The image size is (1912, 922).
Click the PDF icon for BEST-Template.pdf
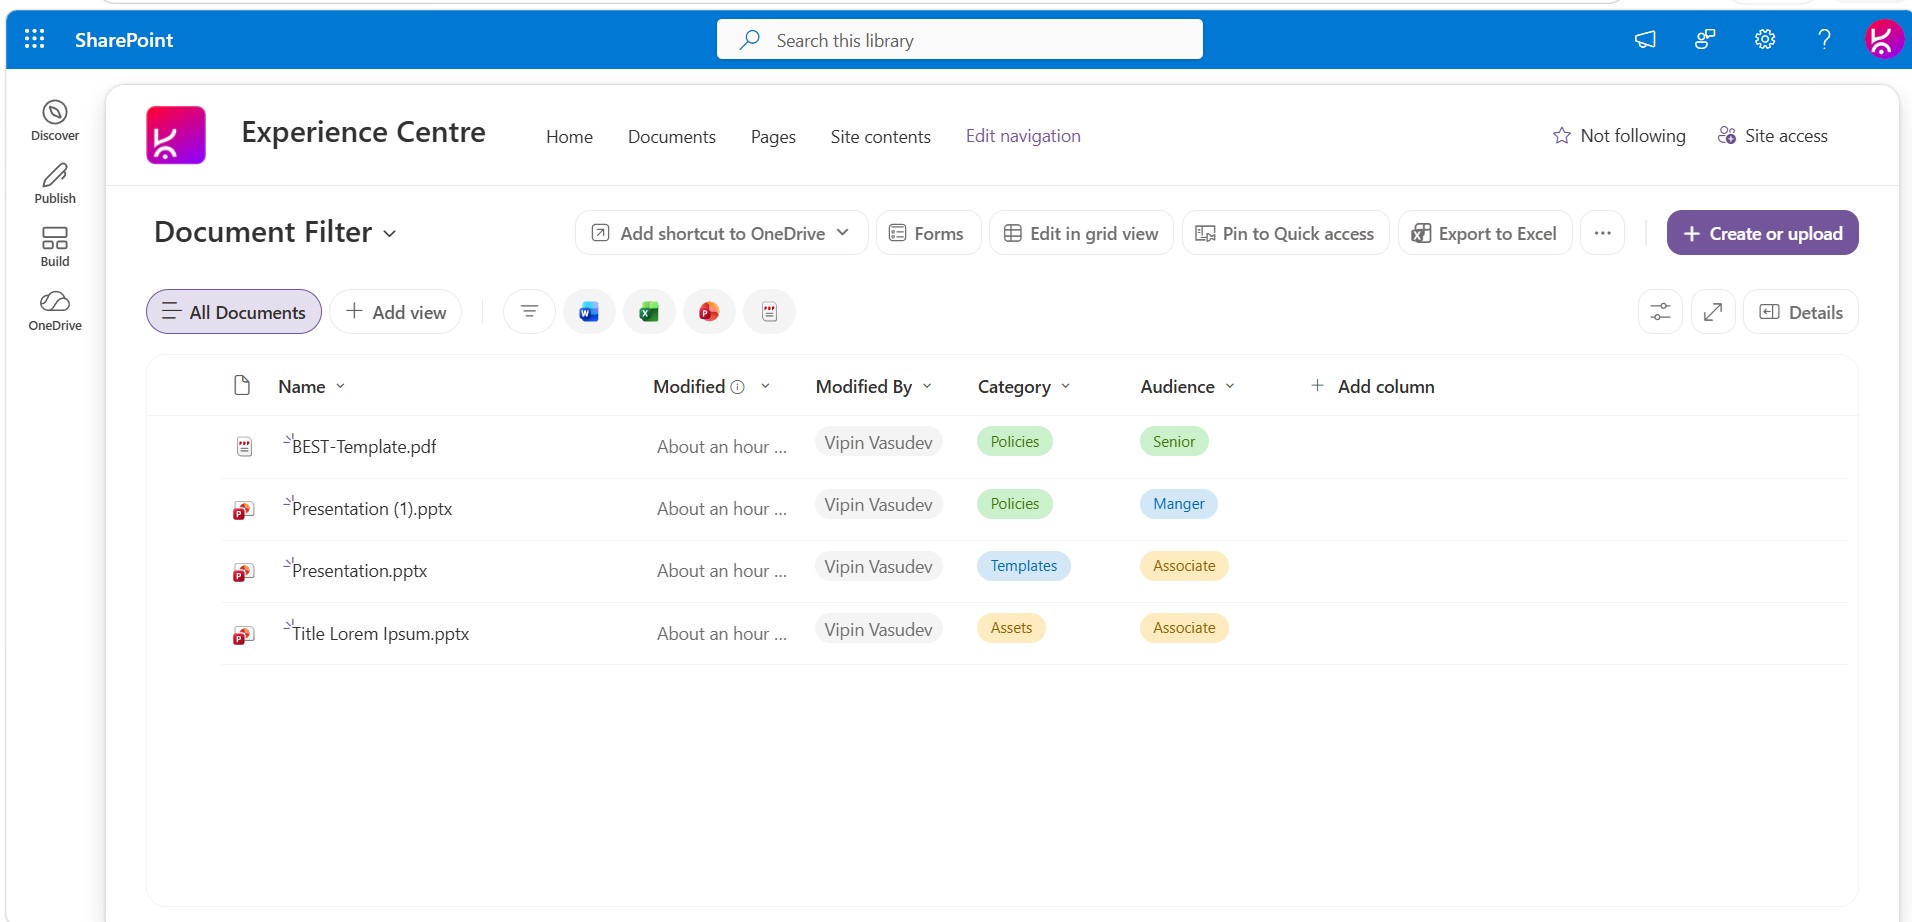point(244,447)
